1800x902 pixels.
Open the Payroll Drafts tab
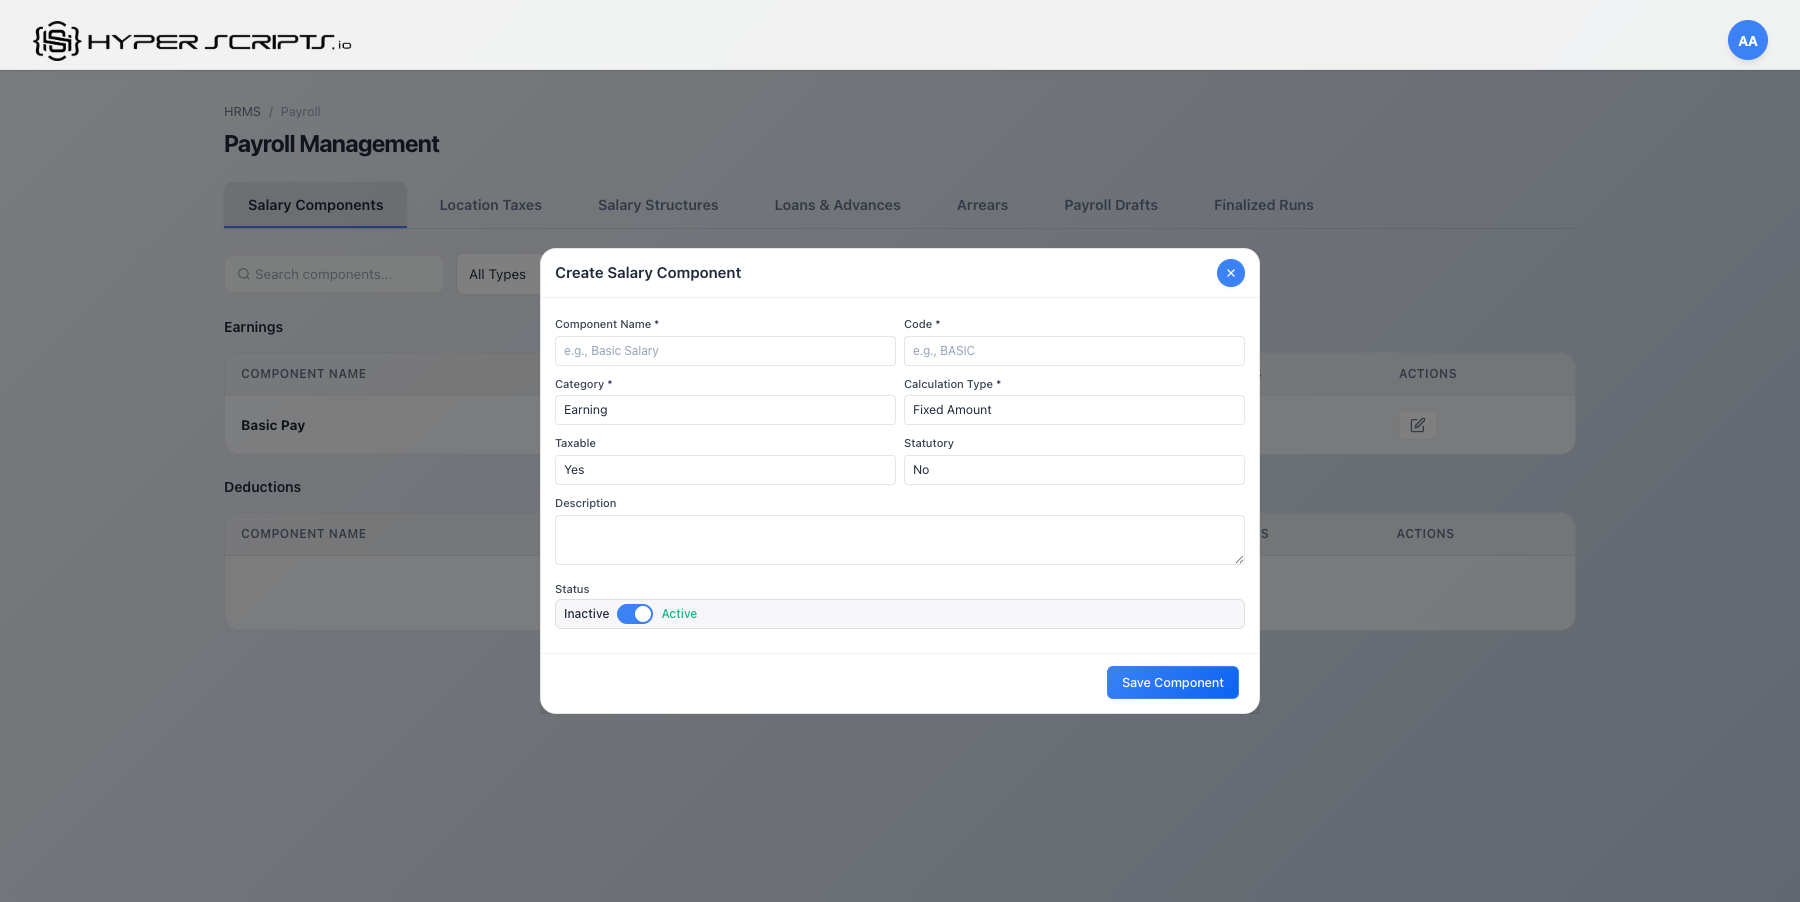click(1110, 204)
